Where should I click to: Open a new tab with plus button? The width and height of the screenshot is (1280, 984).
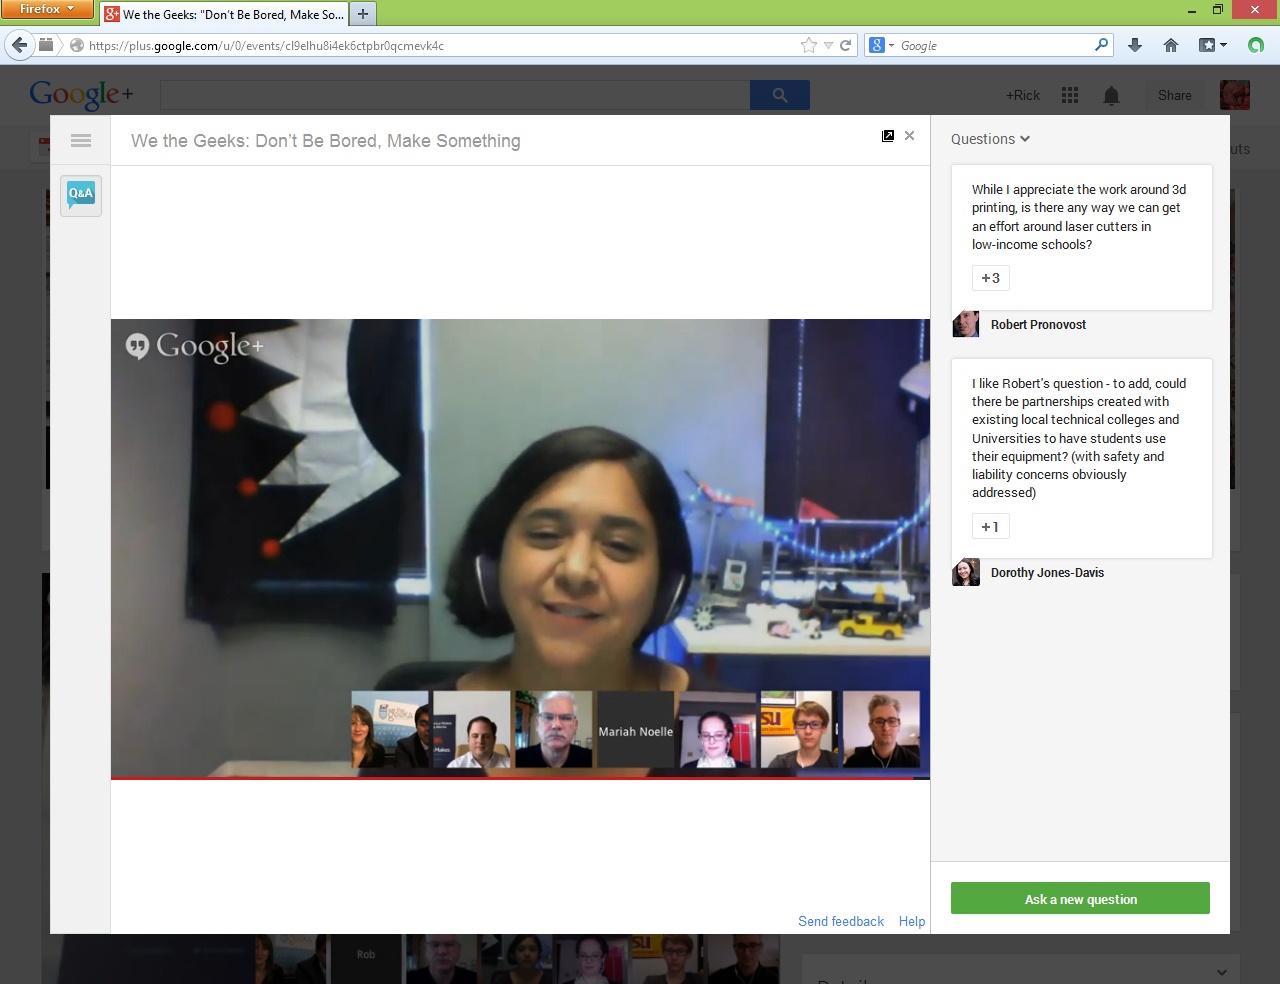tap(363, 14)
